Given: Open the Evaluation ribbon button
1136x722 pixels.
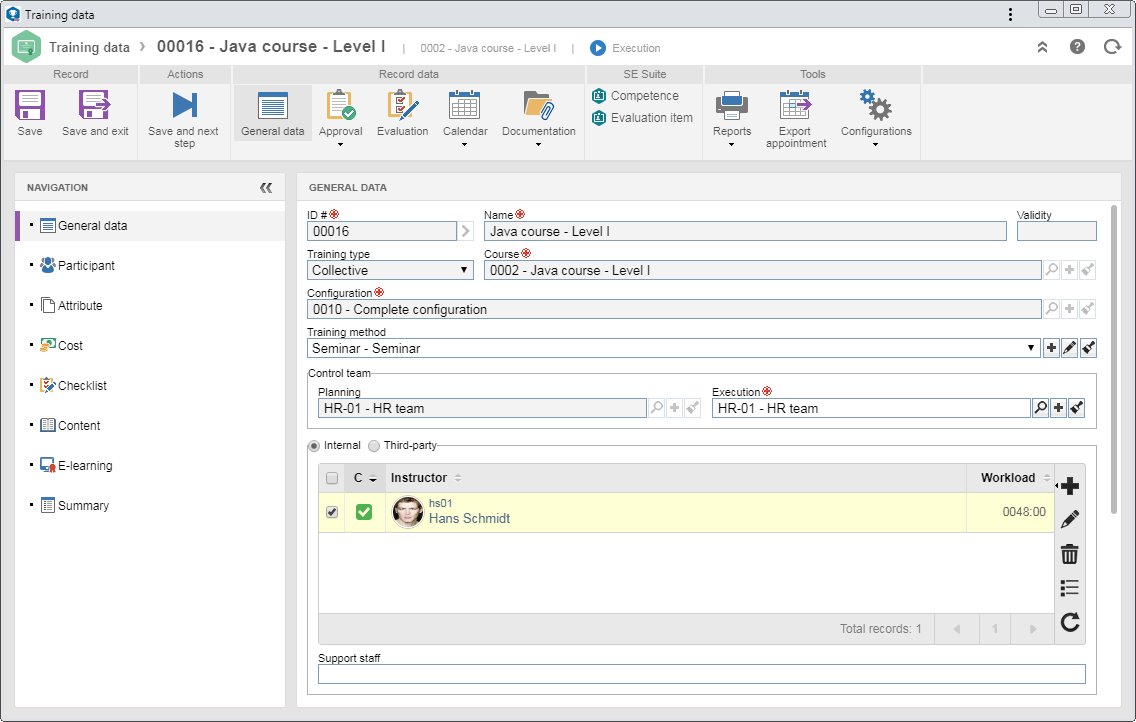Looking at the screenshot, I should pyautogui.click(x=403, y=113).
